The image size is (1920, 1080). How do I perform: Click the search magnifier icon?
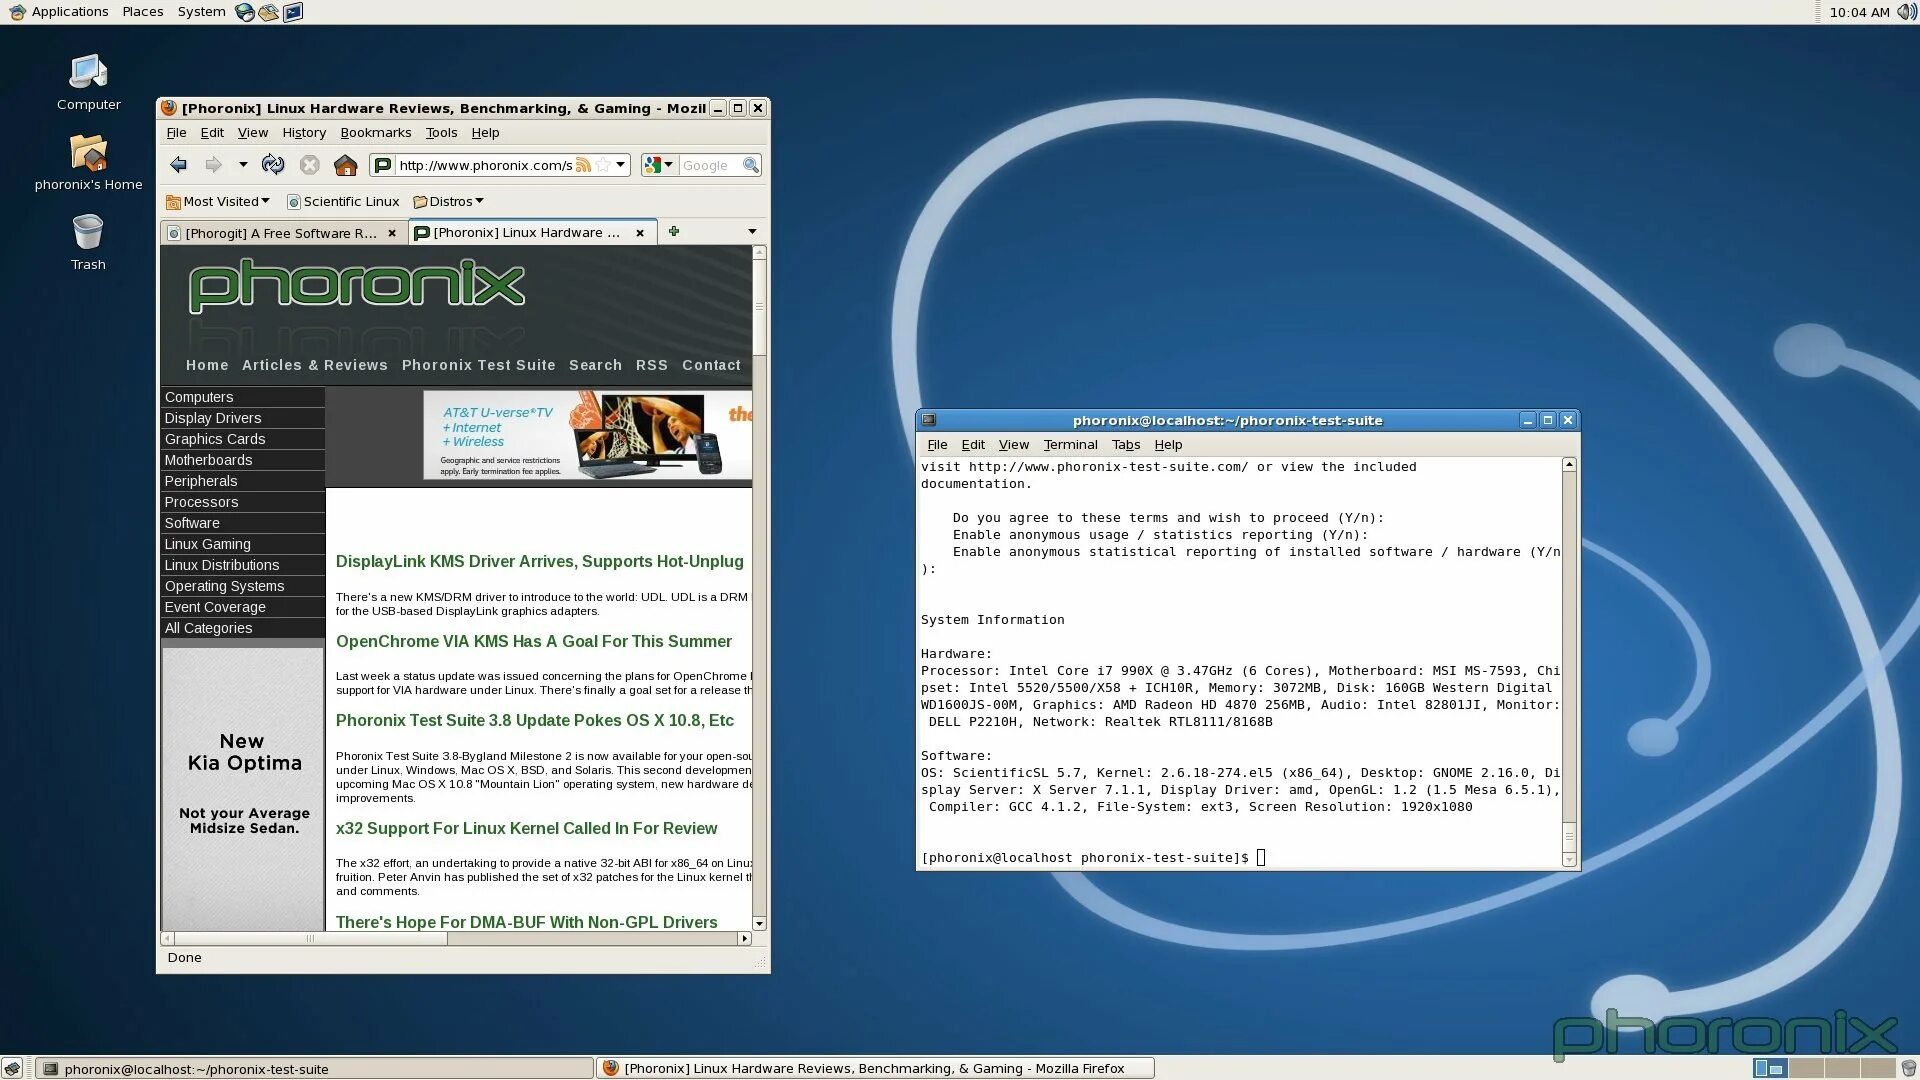pyautogui.click(x=750, y=165)
